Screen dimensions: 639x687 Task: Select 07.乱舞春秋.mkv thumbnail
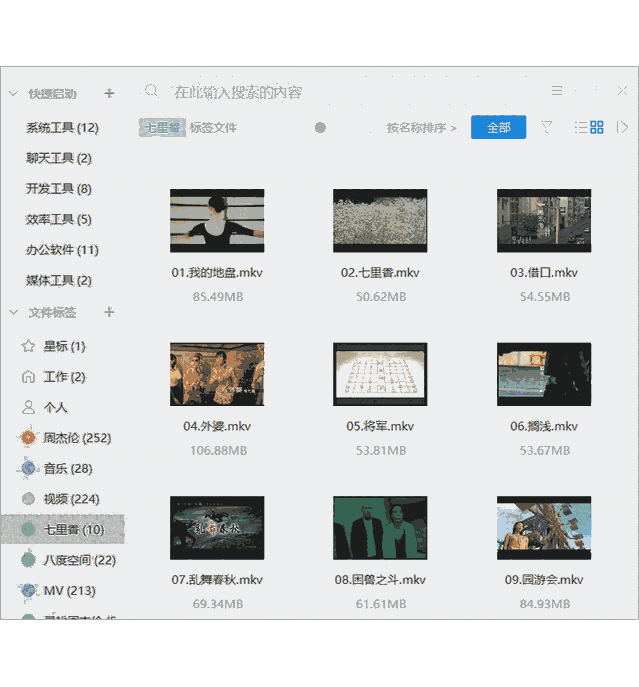pyautogui.click(x=217, y=528)
